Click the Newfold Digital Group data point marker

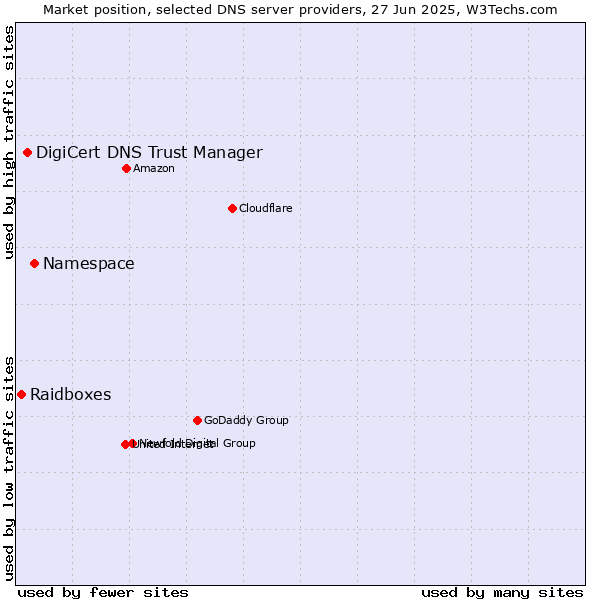pyautogui.click(x=133, y=443)
